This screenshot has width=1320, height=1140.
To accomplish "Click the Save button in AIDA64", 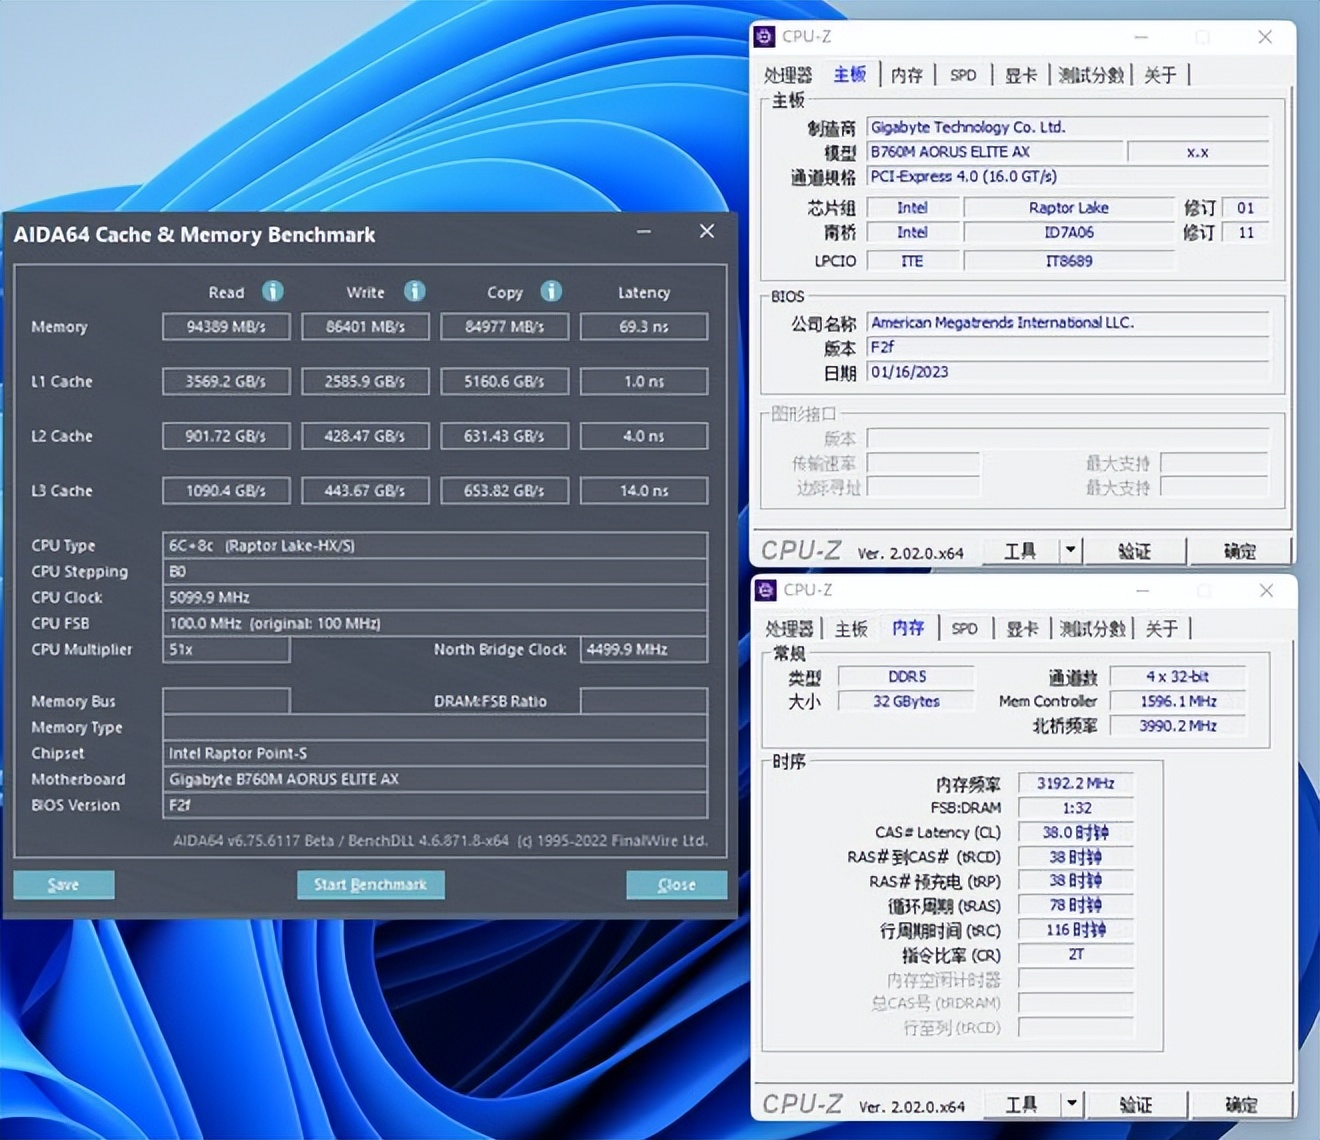I will [x=63, y=884].
